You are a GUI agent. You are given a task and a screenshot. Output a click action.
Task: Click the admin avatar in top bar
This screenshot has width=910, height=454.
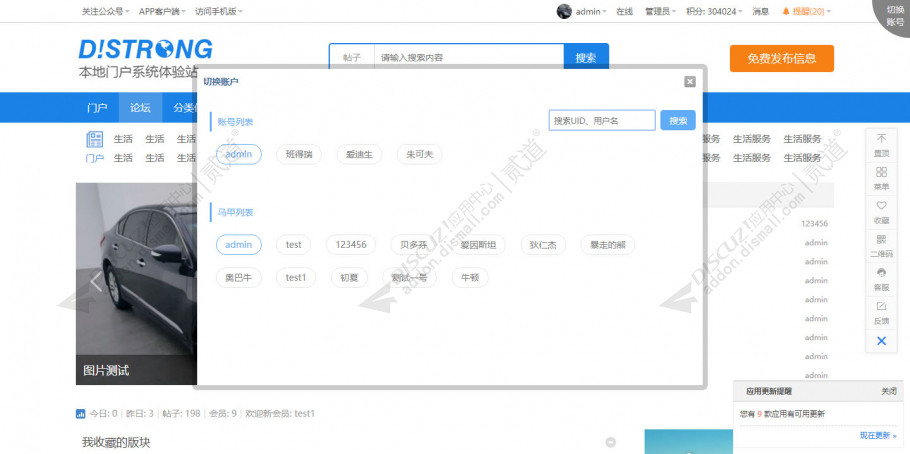tap(564, 11)
